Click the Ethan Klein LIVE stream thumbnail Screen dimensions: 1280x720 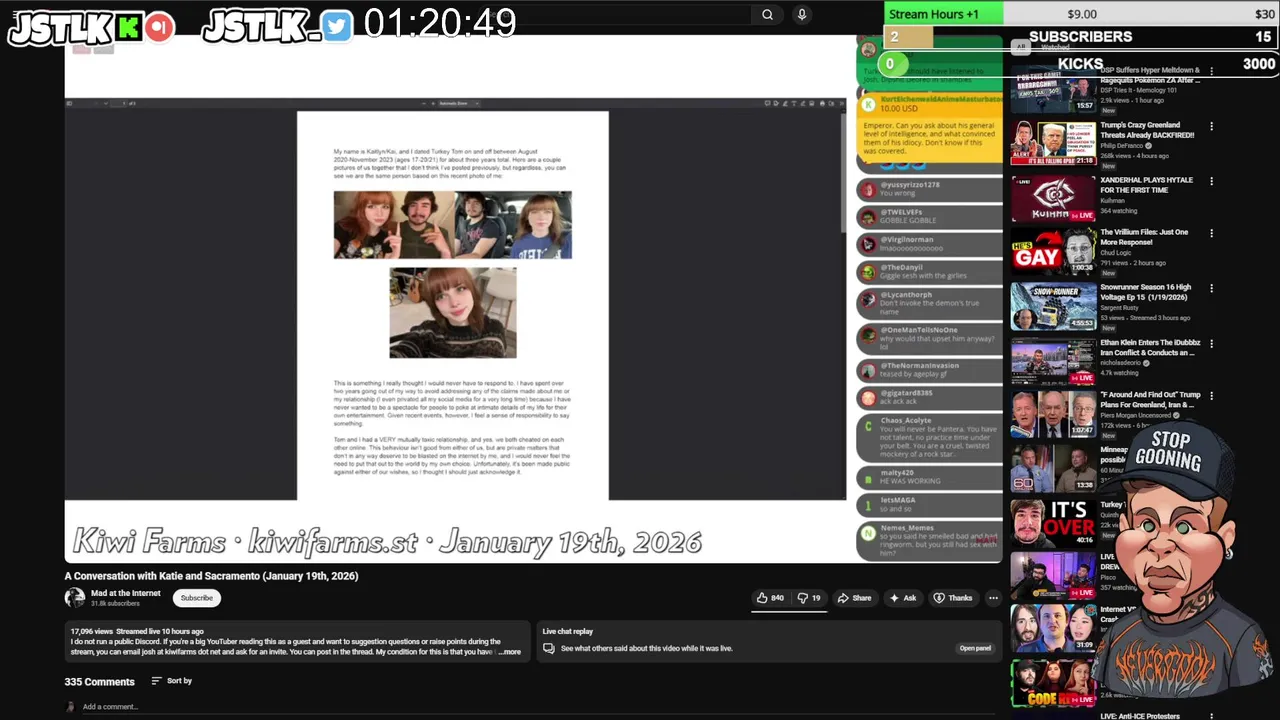click(x=1053, y=361)
